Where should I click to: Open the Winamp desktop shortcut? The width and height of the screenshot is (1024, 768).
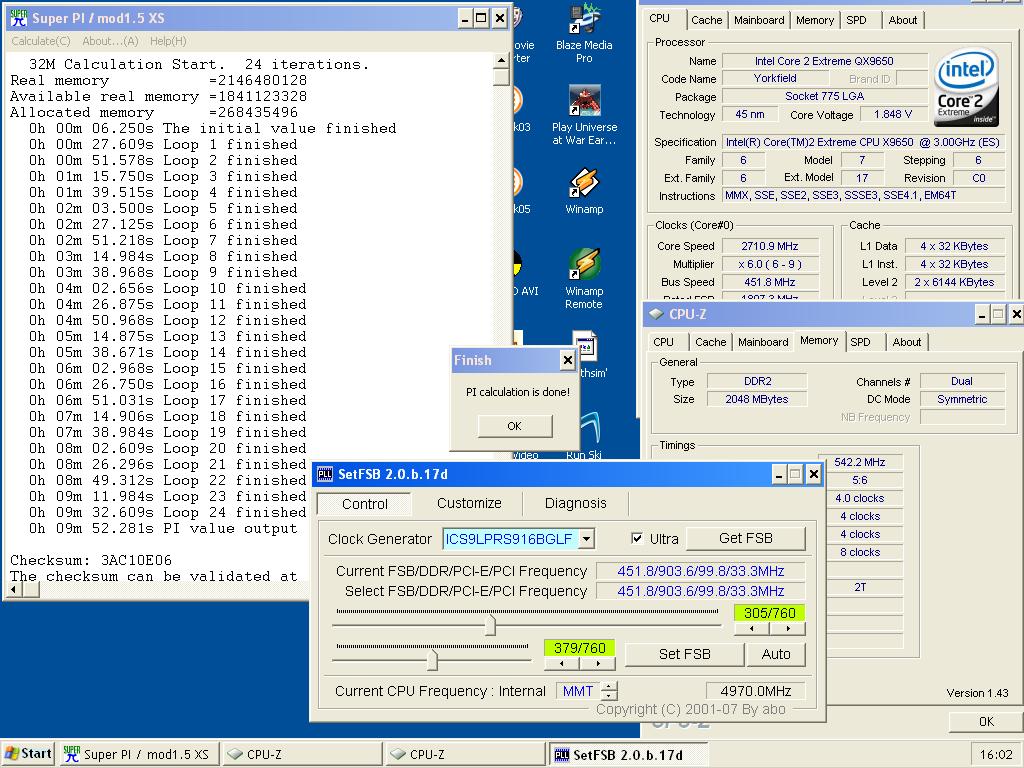tap(584, 191)
